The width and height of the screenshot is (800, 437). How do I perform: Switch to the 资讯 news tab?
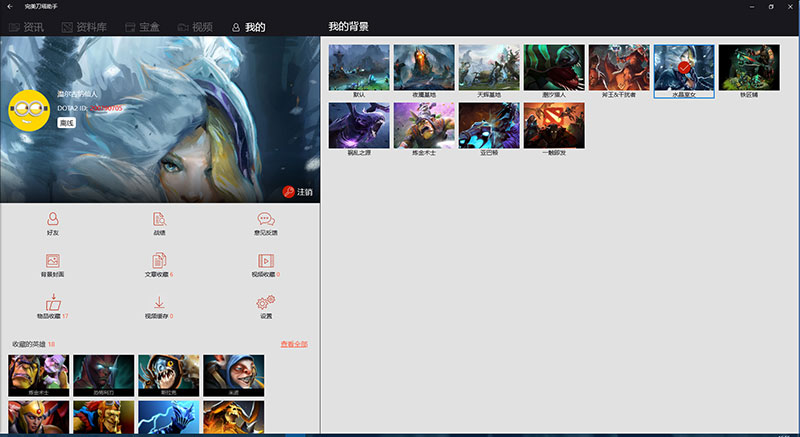tap(27, 27)
